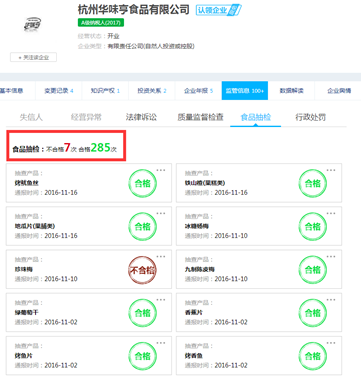Open the 变更记录 4 tab
Image resolution: width=361 pixels, height=381 pixels.
[59, 91]
